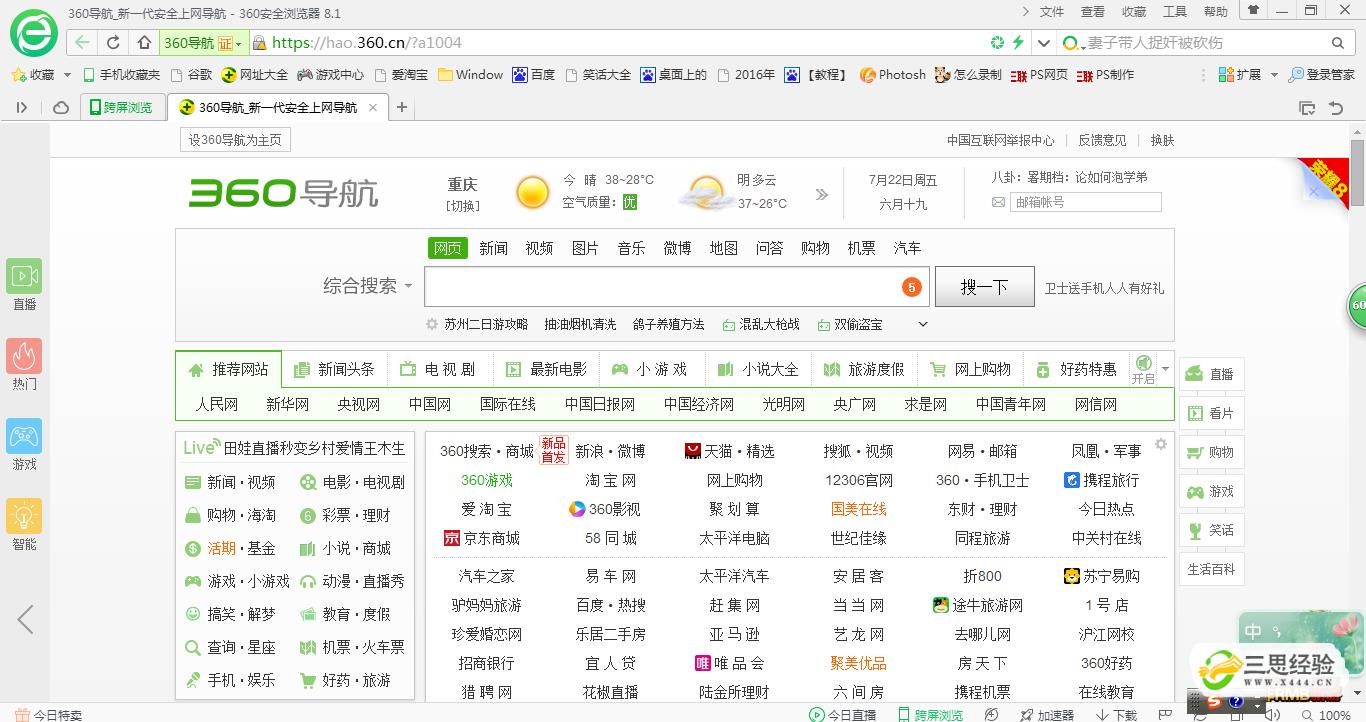The width and height of the screenshot is (1366, 722).
Task: Open the 游戏 gamepad icon in left sidebar
Action: click(24, 437)
